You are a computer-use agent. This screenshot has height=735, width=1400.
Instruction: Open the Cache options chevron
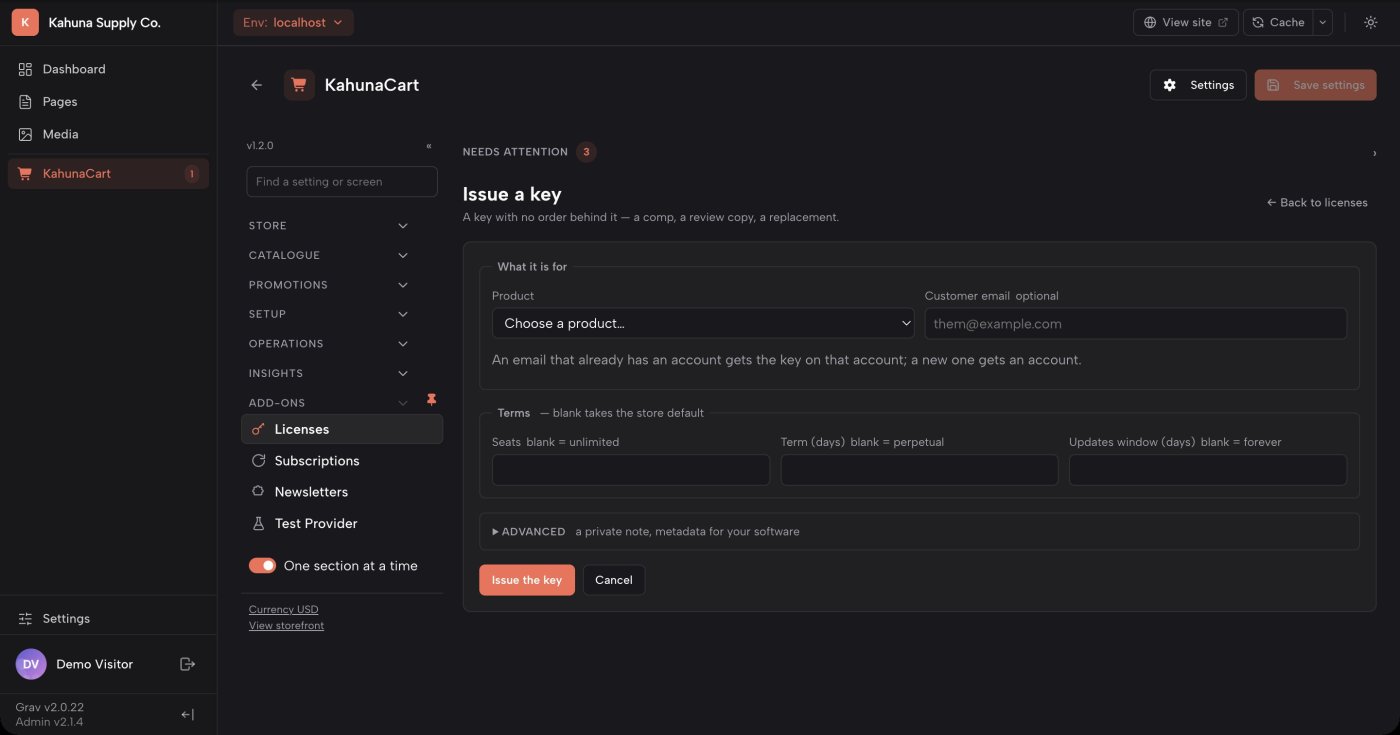click(x=1323, y=22)
